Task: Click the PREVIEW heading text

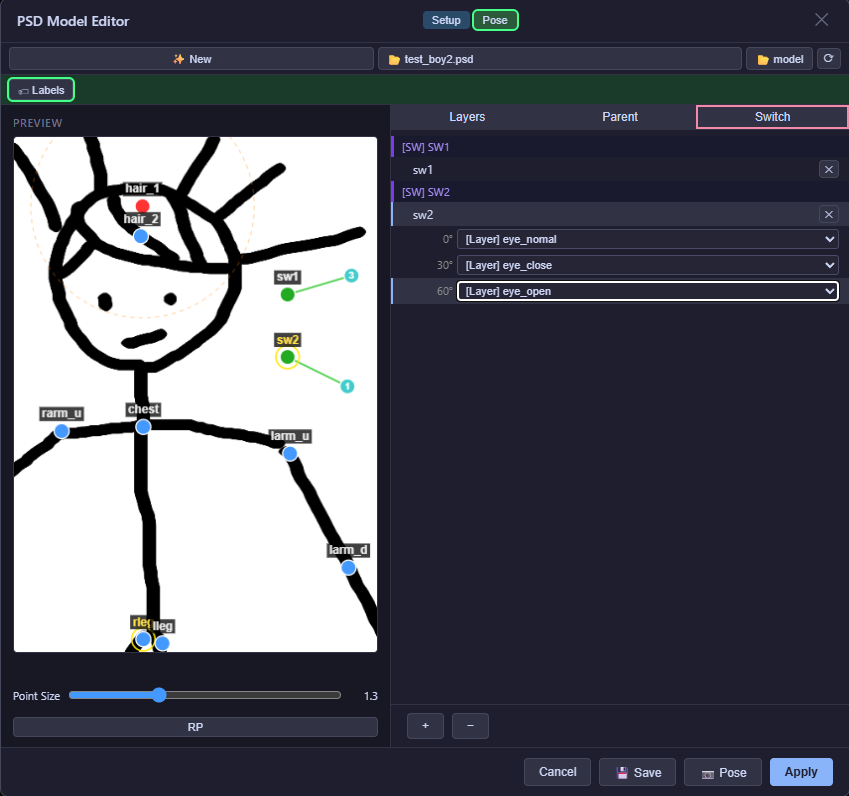Action: (x=37, y=123)
